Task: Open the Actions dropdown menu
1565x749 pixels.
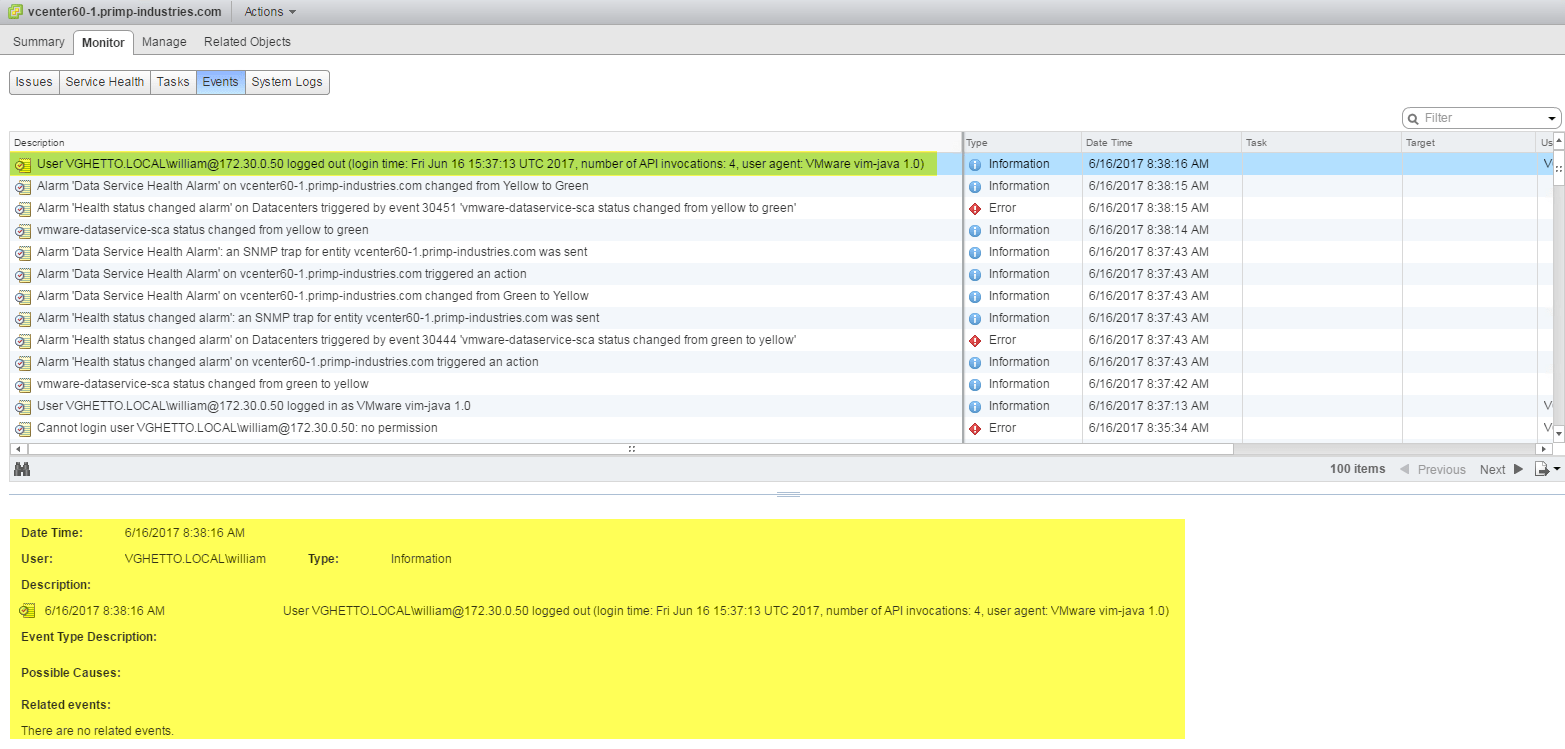Action: 270,12
